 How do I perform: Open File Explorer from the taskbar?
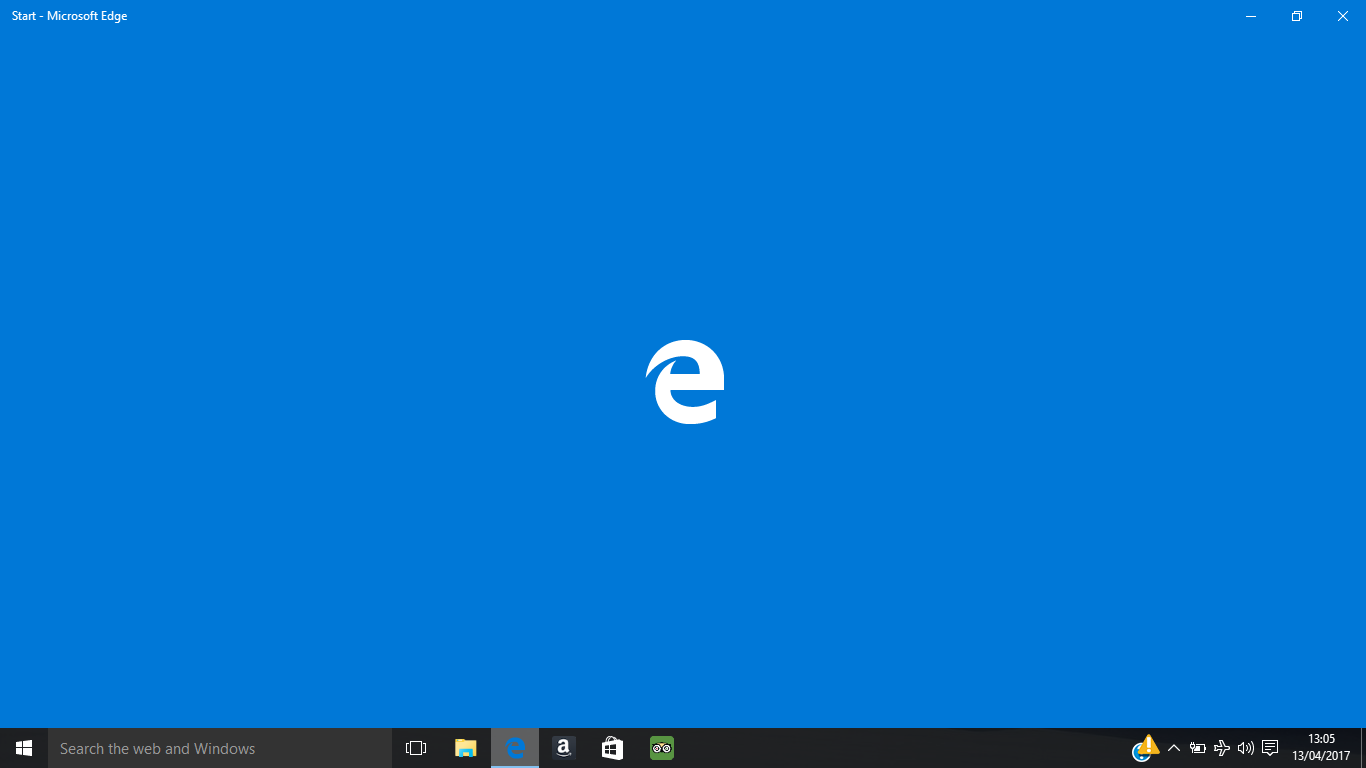pyautogui.click(x=466, y=748)
